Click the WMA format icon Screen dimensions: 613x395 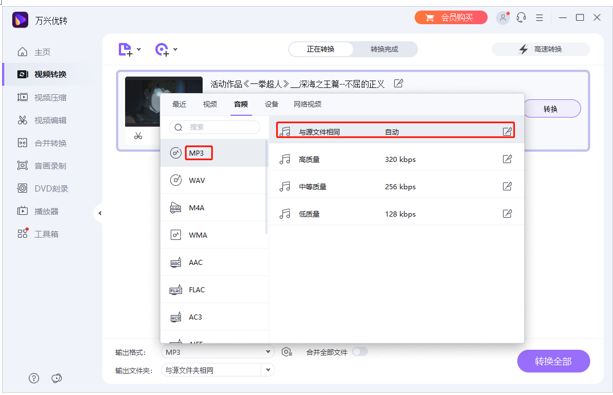pos(176,235)
